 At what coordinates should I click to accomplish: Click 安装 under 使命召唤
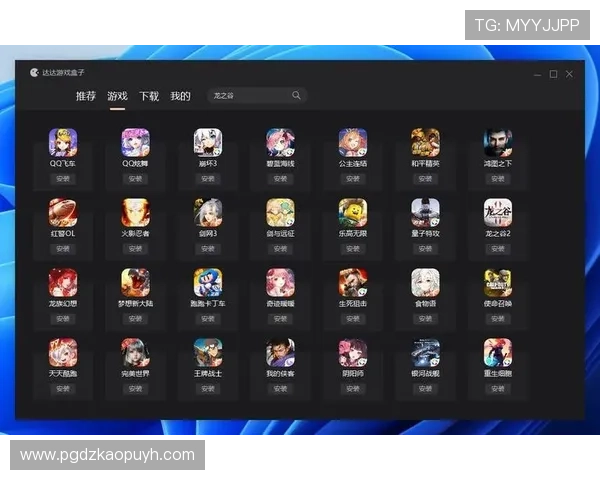(x=498, y=319)
